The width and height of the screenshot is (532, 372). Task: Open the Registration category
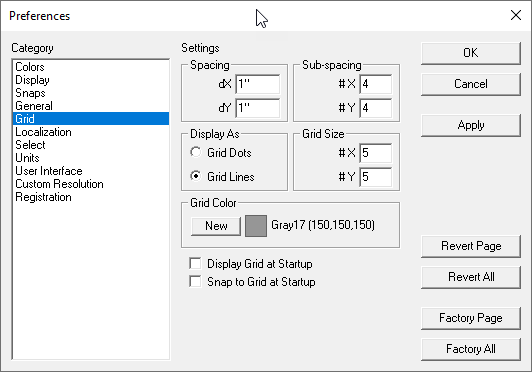(x=91, y=197)
